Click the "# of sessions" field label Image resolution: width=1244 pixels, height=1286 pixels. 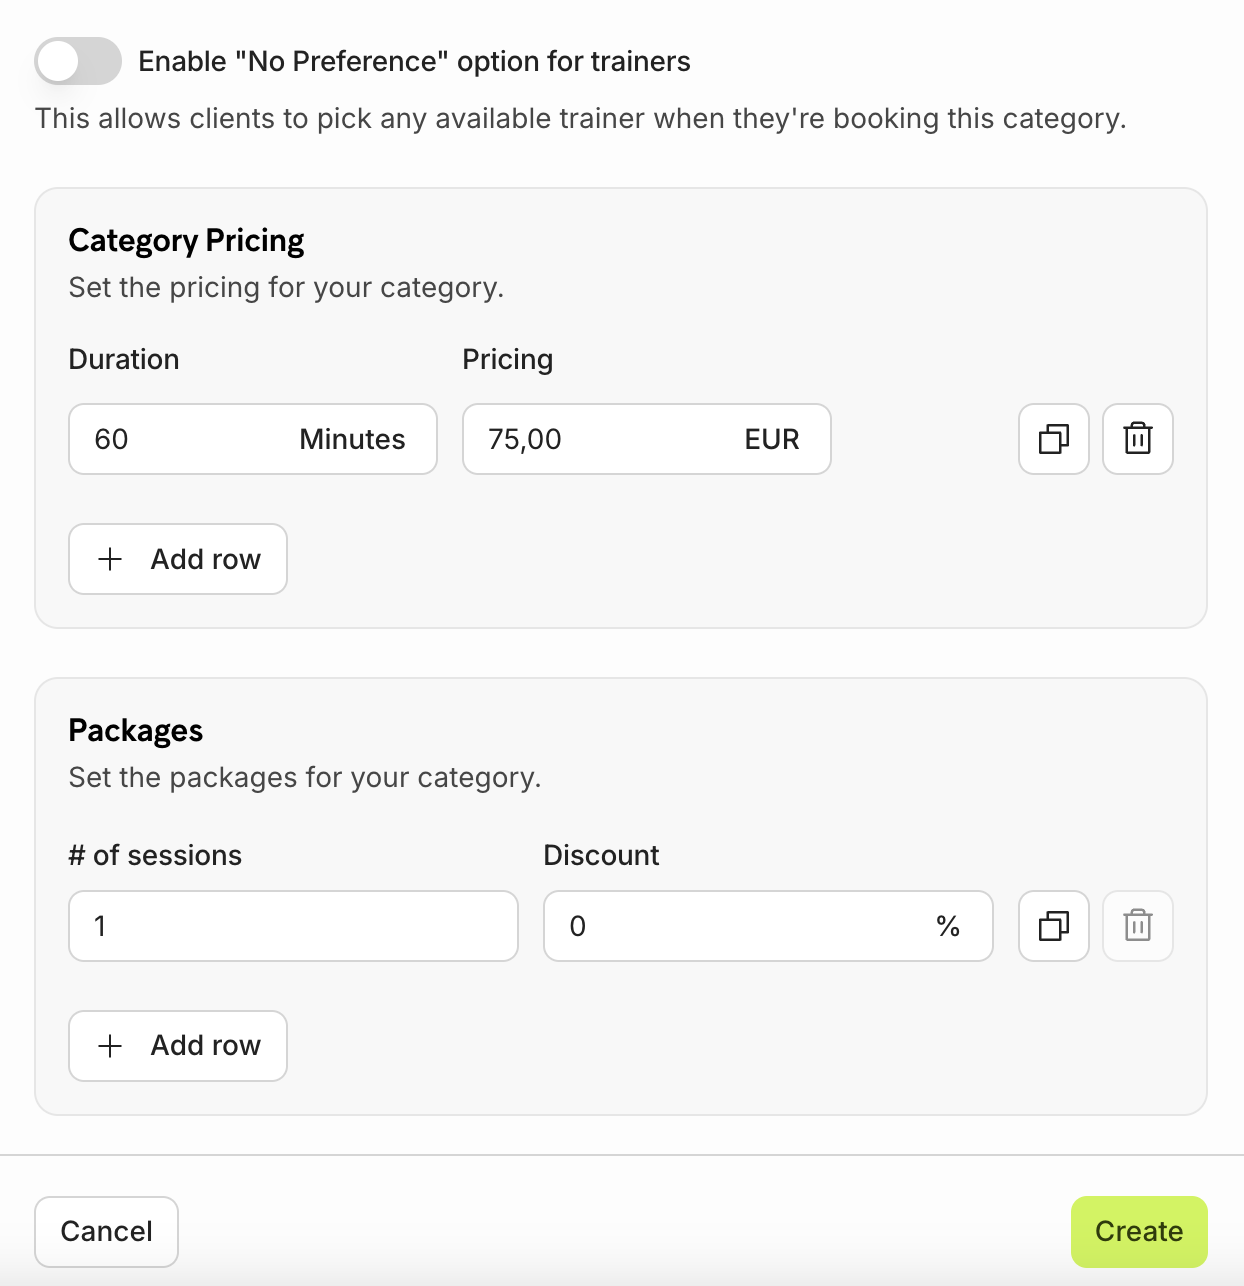click(x=155, y=855)
